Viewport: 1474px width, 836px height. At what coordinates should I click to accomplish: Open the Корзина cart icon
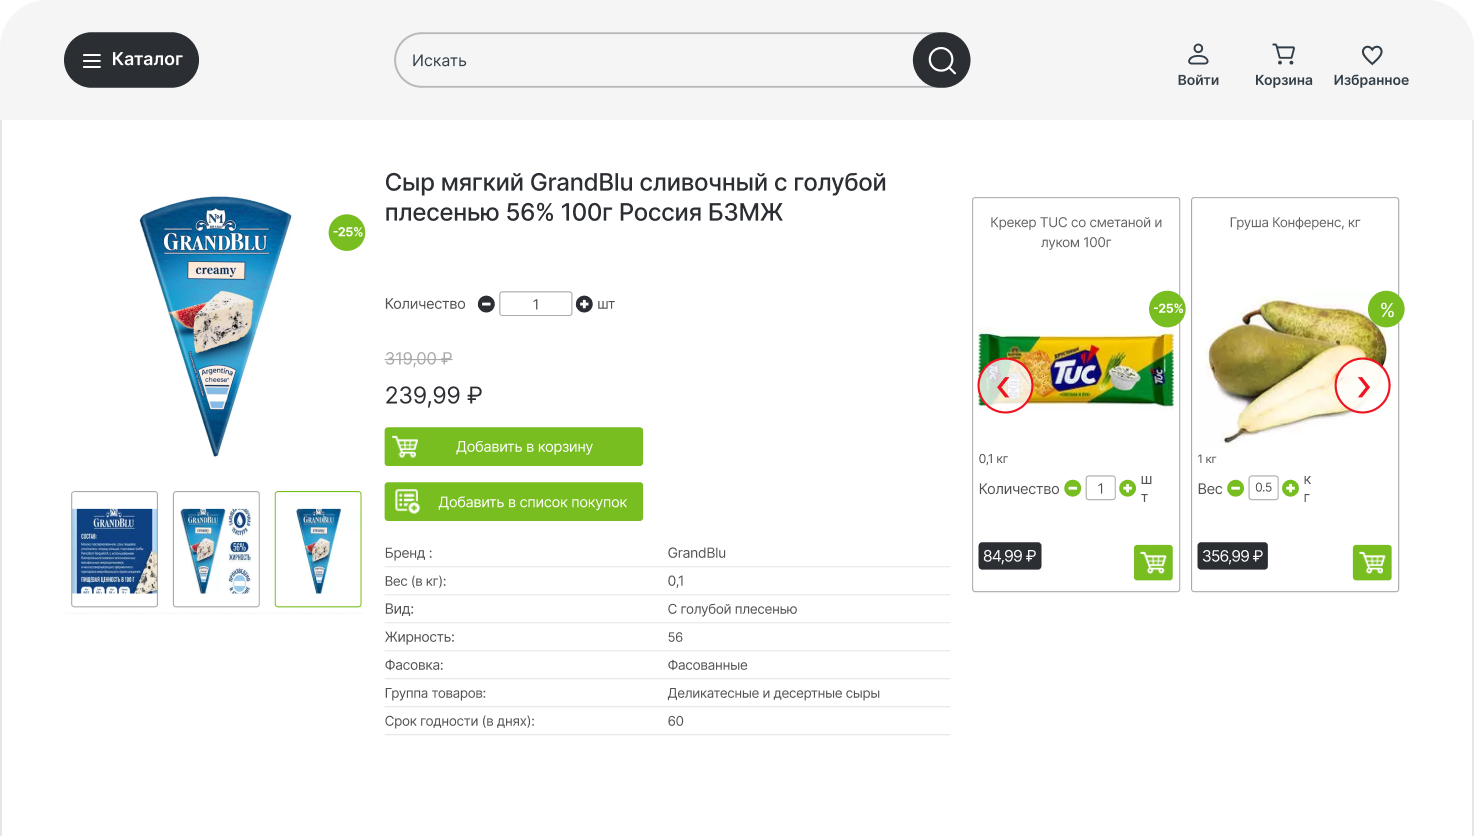coord(1283,55)
